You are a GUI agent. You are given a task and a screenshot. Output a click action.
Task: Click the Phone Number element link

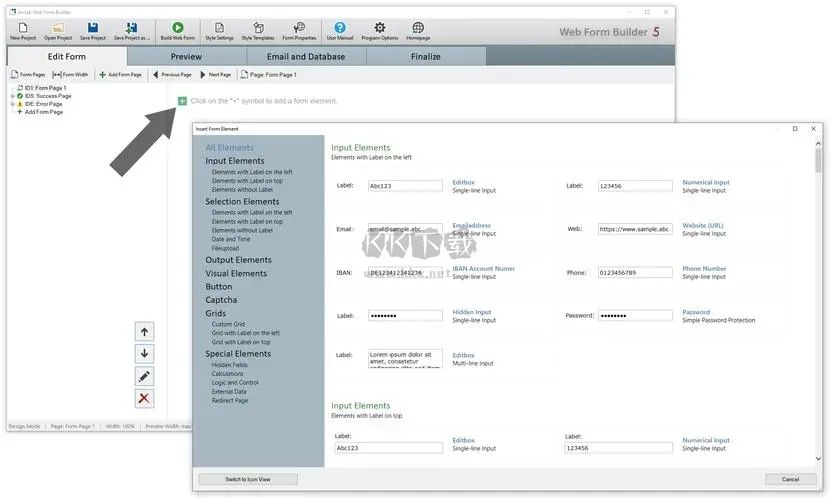coord(704,269)
